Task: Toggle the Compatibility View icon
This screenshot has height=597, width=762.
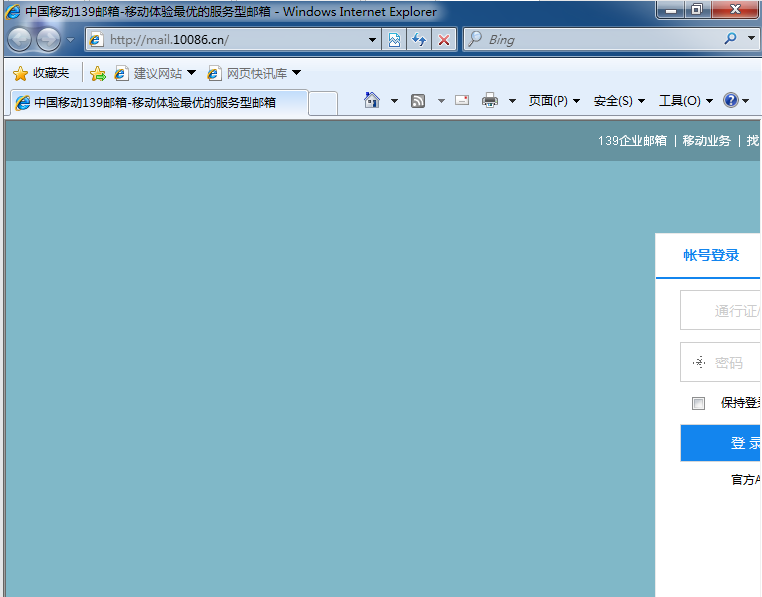Action: click(394, 40)
